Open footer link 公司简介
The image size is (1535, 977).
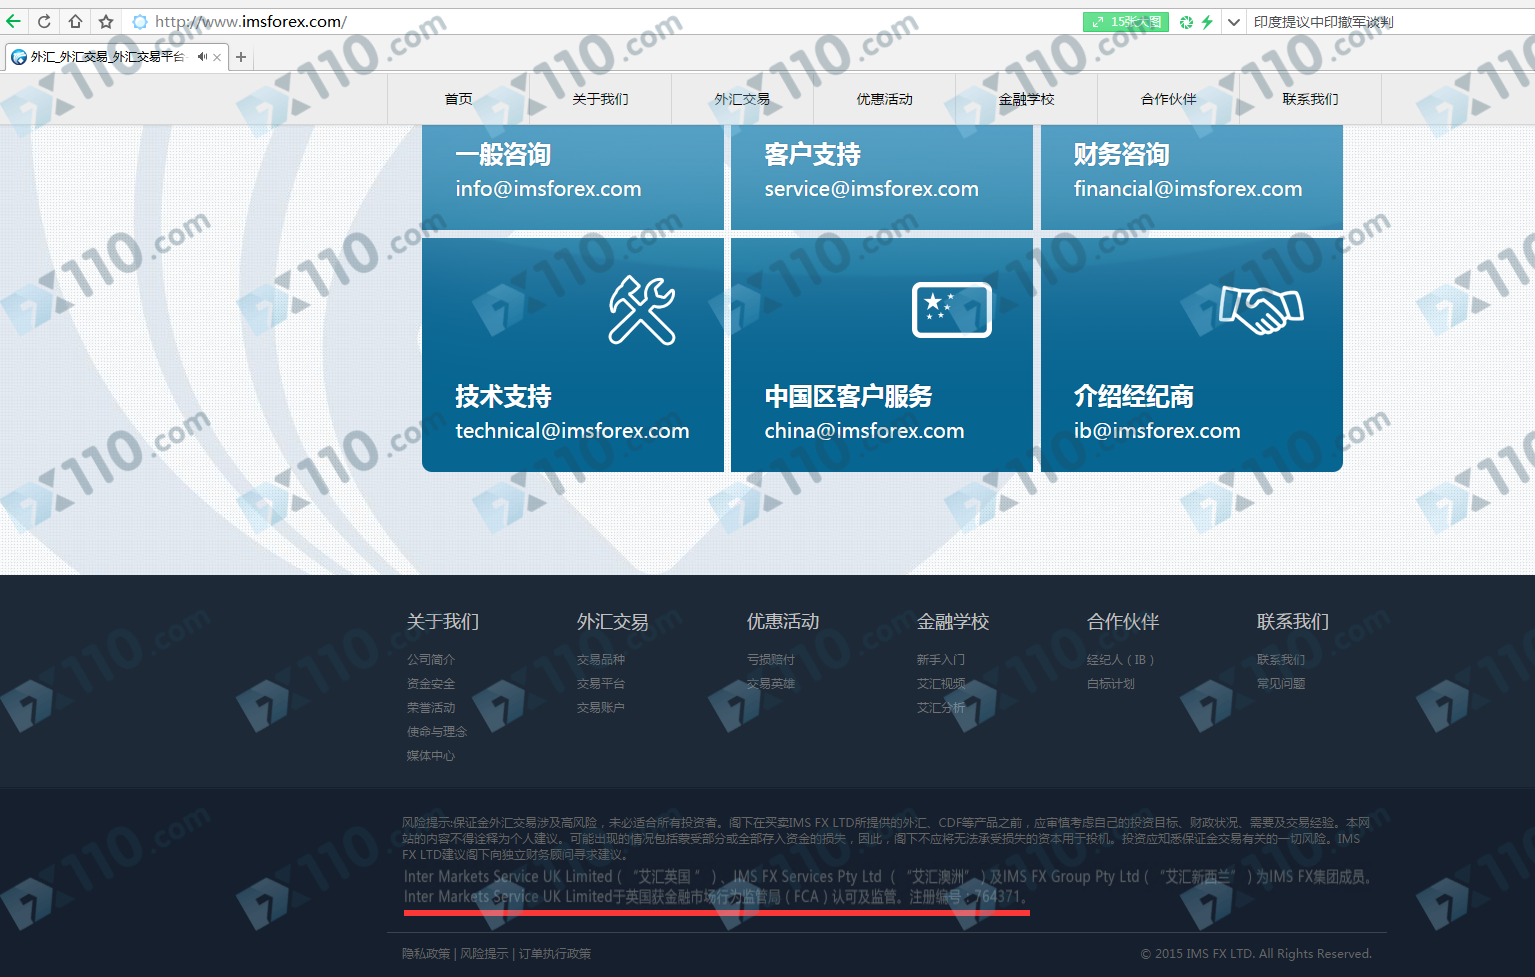[x=431, y=660]
